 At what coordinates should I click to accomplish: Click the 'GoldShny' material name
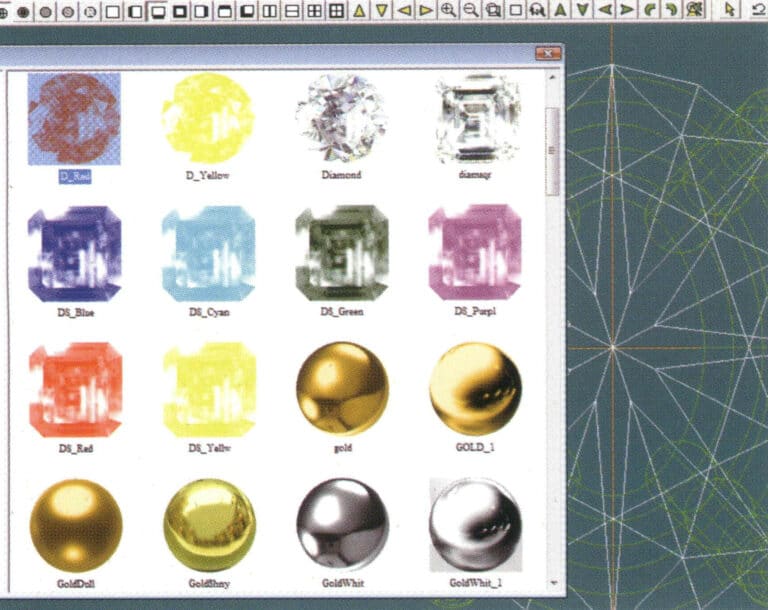(209, 584)
